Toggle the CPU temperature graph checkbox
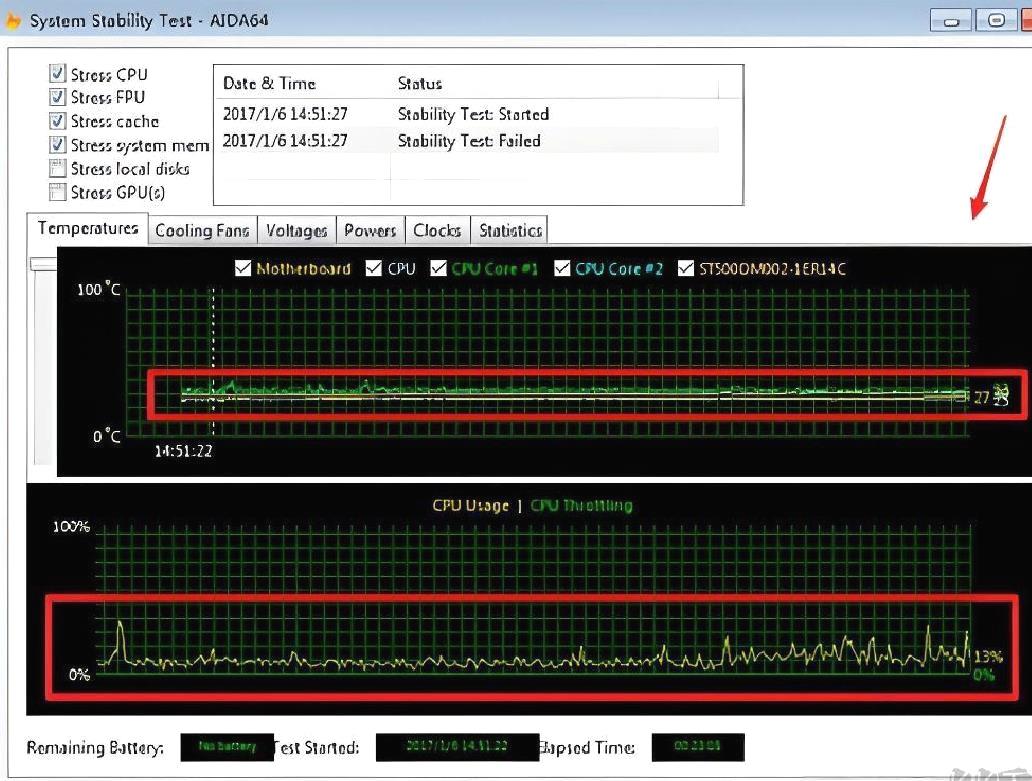 374,268
